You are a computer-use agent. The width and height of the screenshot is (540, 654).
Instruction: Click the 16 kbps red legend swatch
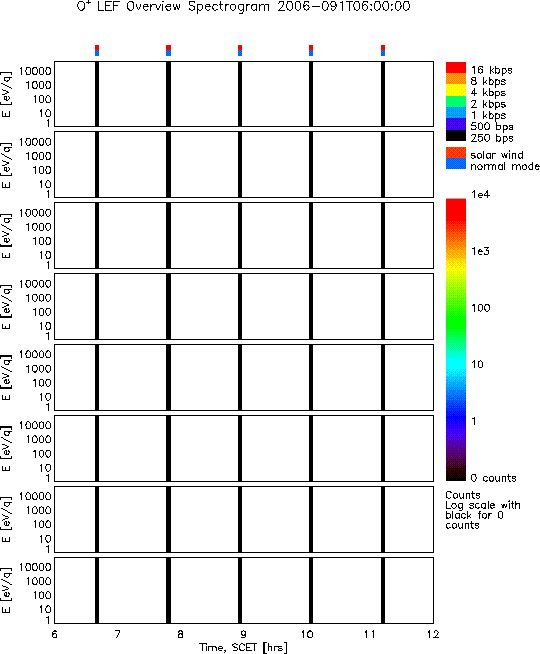coord(456,68)
